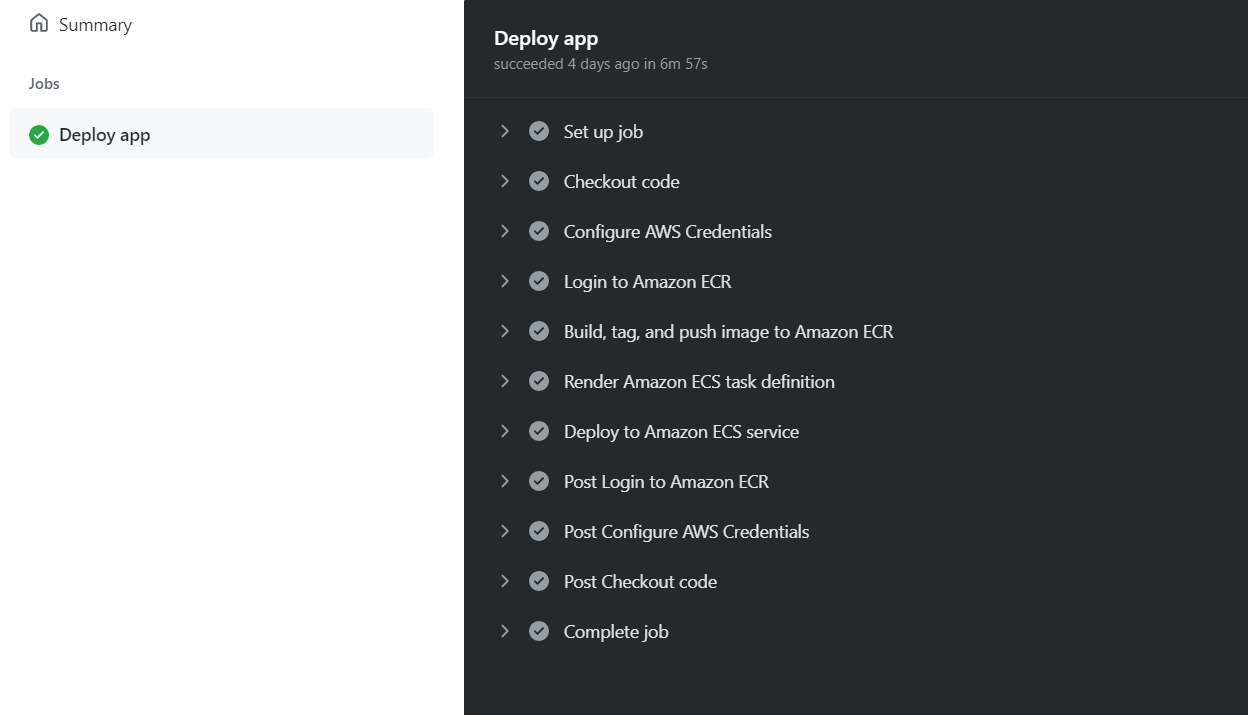Expand the Build, tag, and push image chevron
This screenshot has width=1248, height=715.
[505, 331]
